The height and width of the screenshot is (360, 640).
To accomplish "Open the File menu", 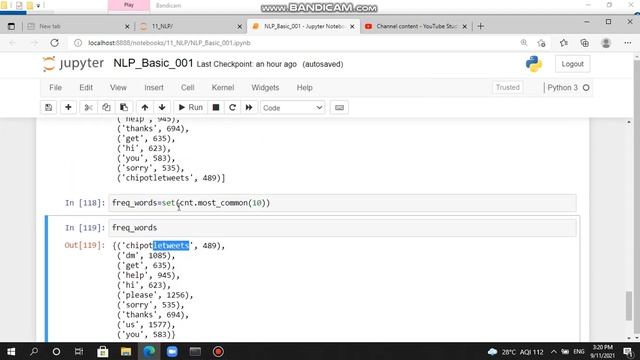I will pyautogui.click(x=56, y=88).
